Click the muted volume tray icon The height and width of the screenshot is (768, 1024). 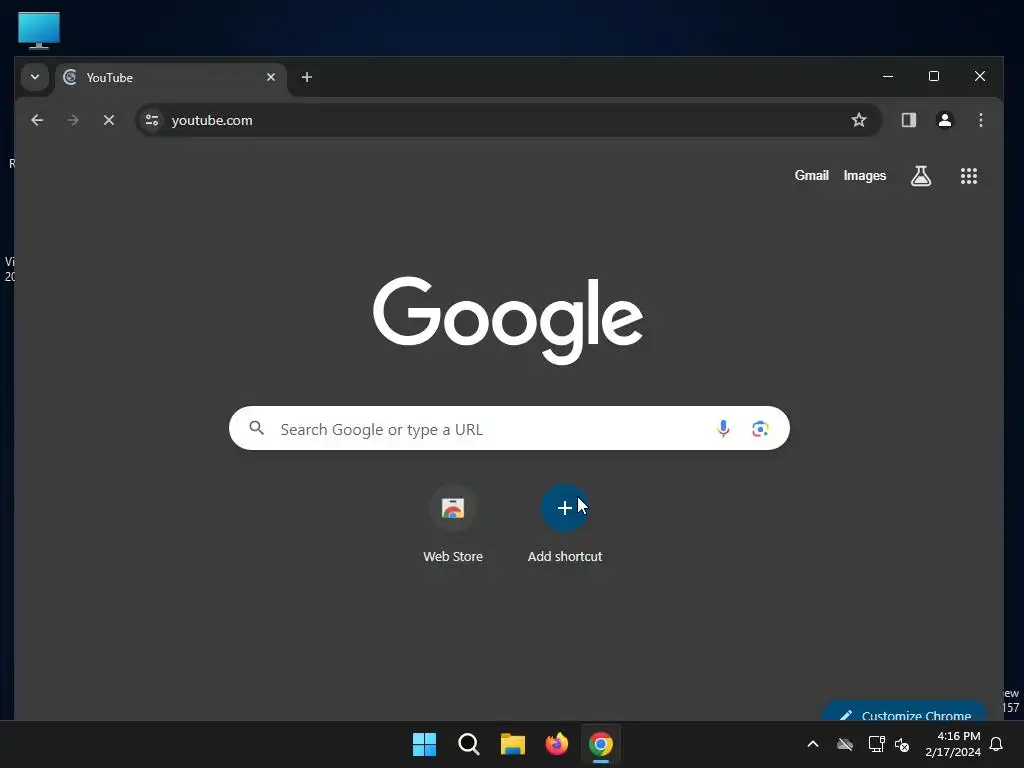point(902,744)
